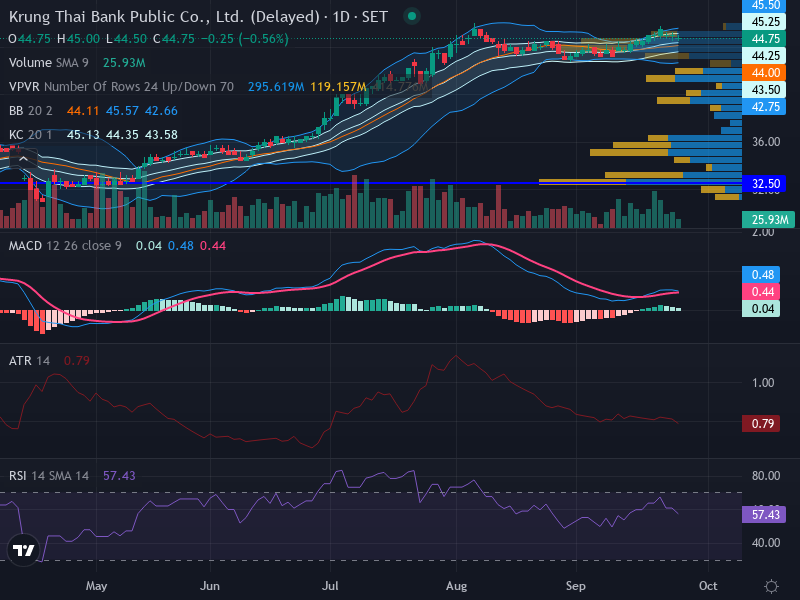Click the 40.00 RSI axis label
This screenshot has height=600, width=800.
[766, 543]
